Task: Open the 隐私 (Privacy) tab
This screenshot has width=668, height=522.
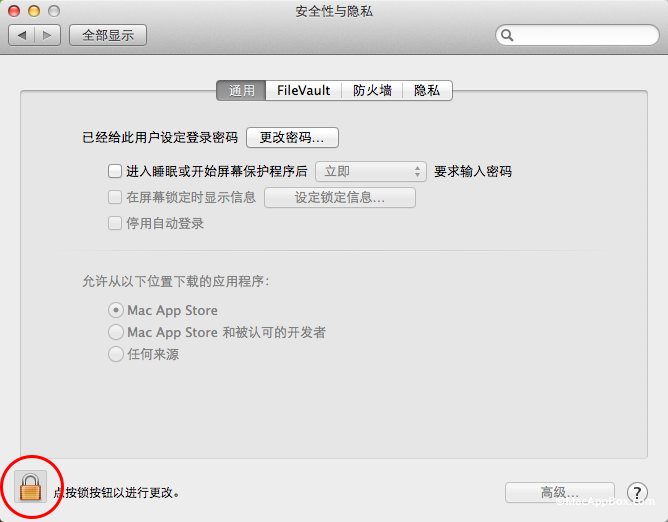Action: tap(427, 91)
